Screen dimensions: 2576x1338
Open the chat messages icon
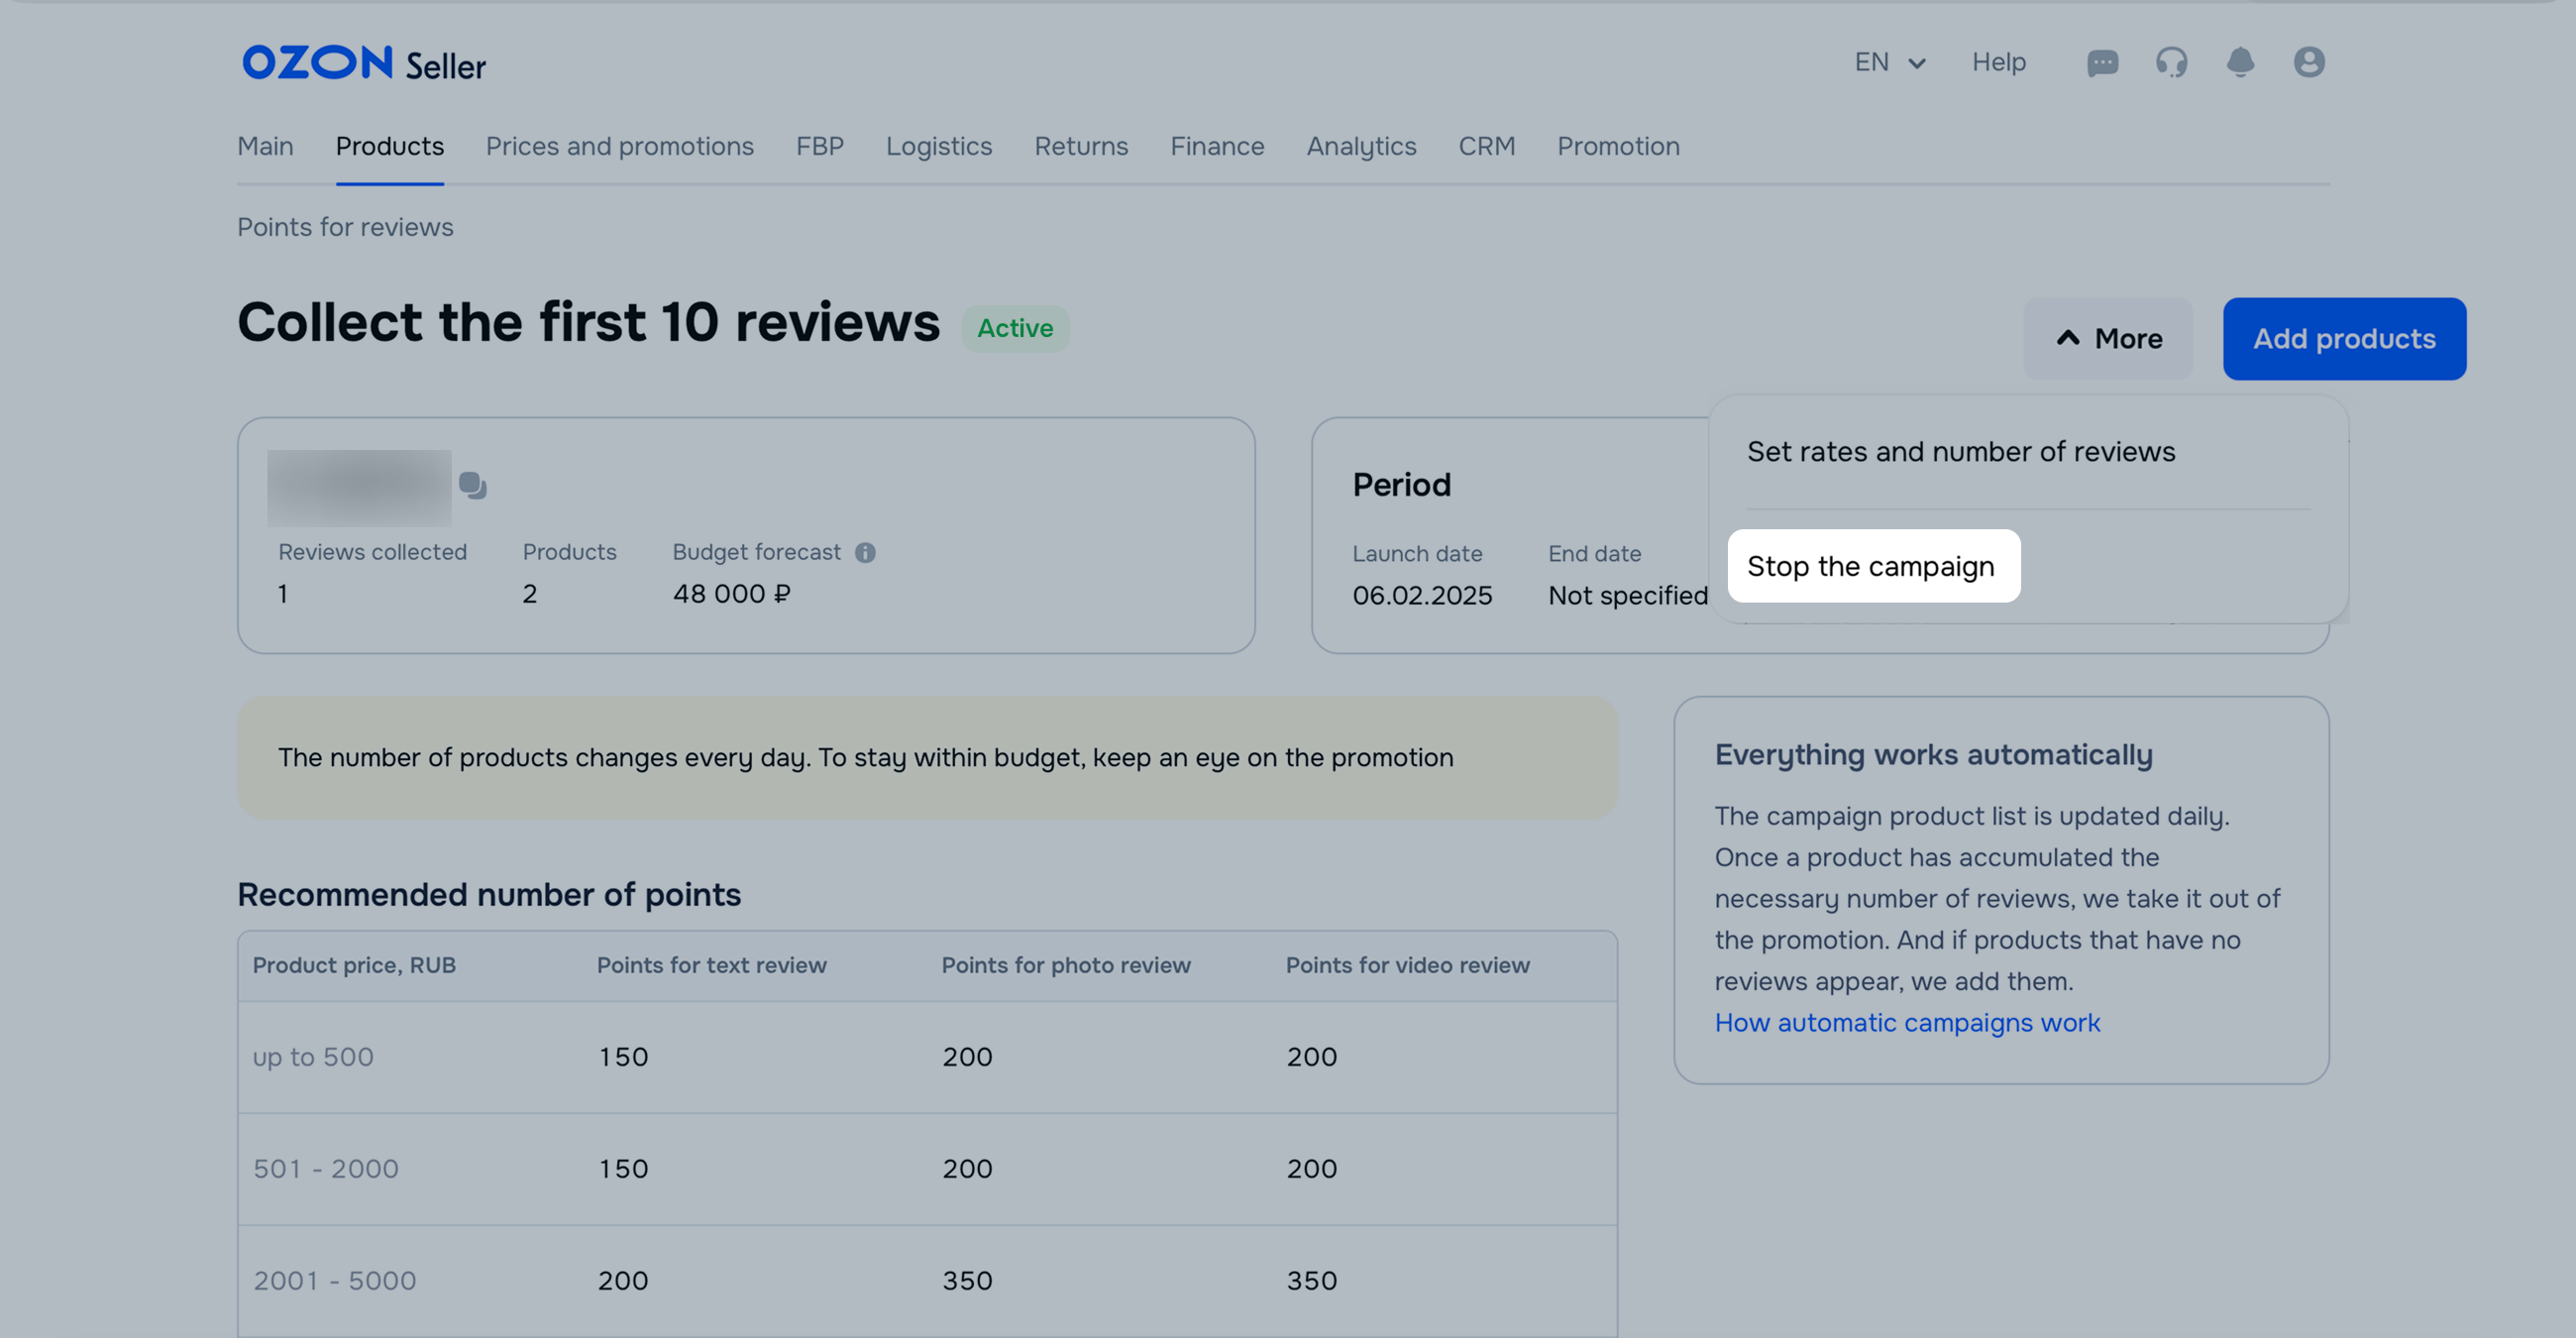click(x=2102, y=63)
